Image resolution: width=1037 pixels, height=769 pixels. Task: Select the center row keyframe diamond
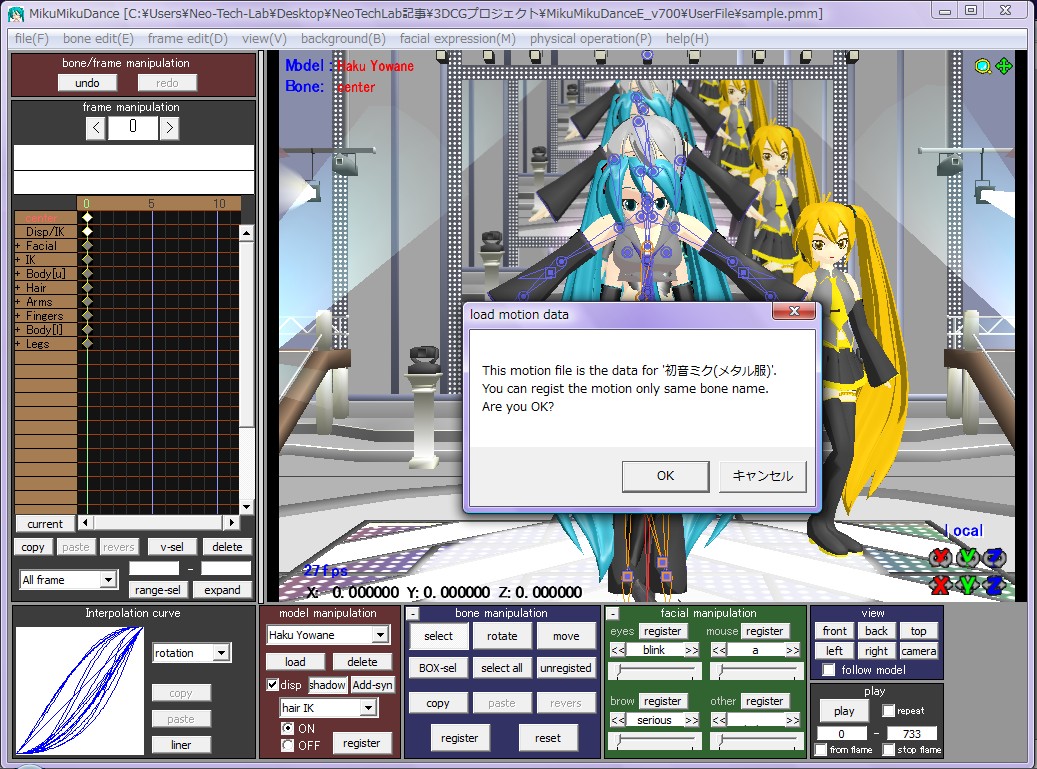pyautogui.click(x=87, y=218)
